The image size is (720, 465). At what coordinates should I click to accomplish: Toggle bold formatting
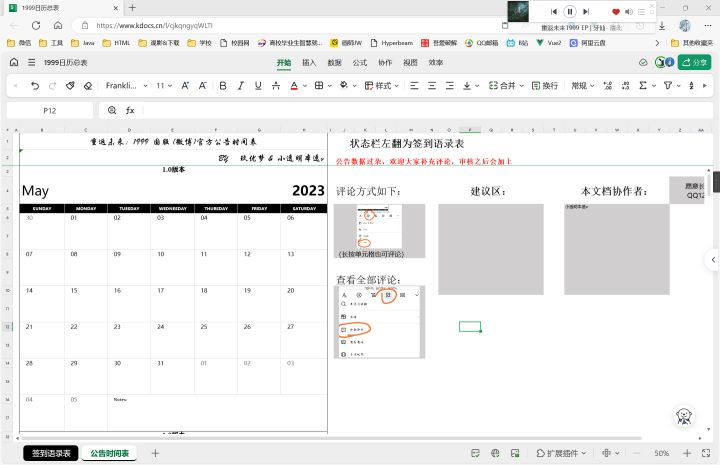click(x=223, y=85)
